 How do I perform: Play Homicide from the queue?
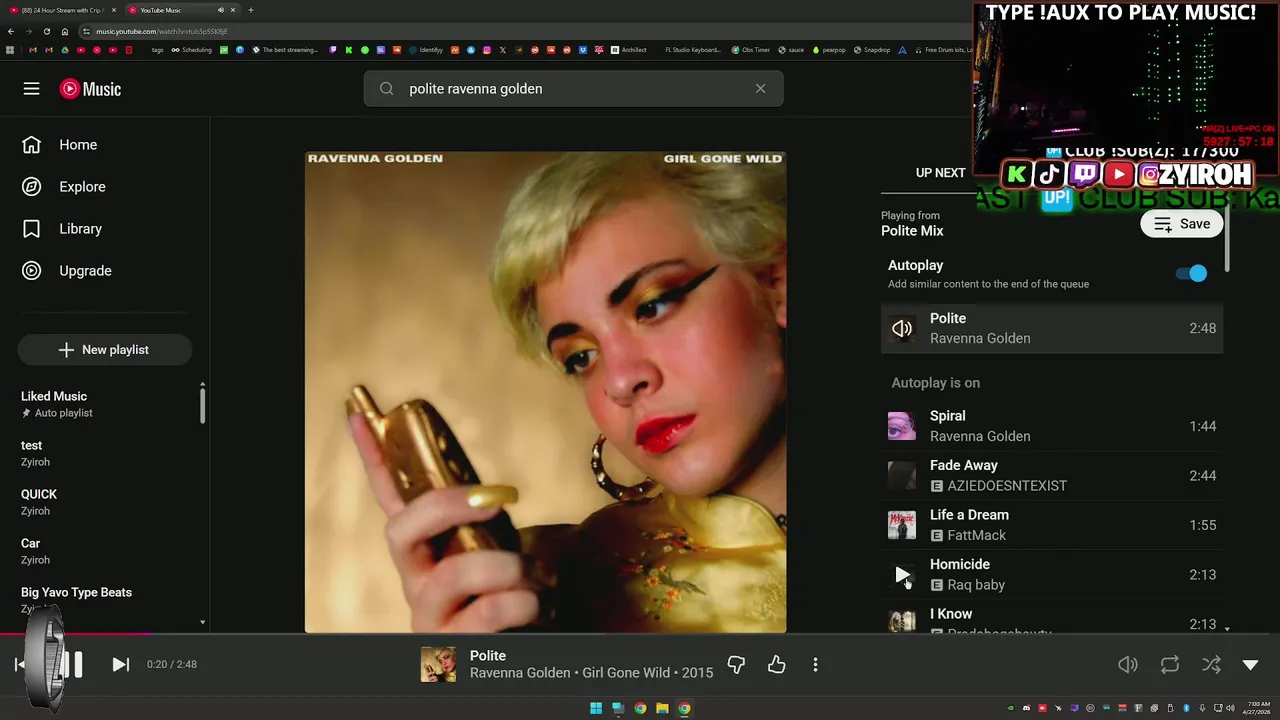tap(902, 575)
